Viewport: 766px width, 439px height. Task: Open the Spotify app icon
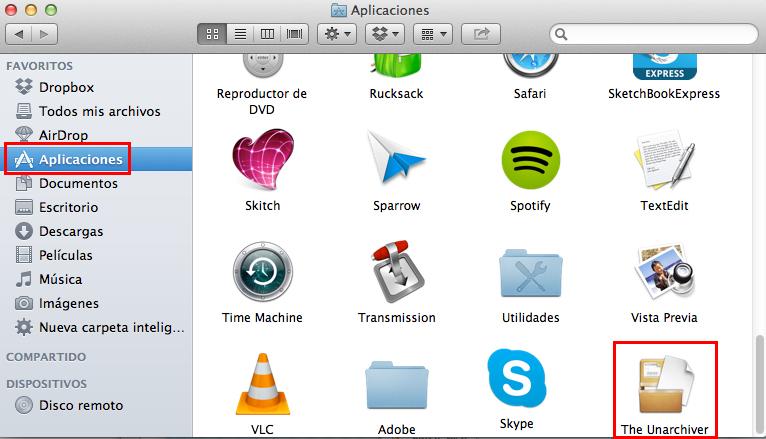pos(530,161)
